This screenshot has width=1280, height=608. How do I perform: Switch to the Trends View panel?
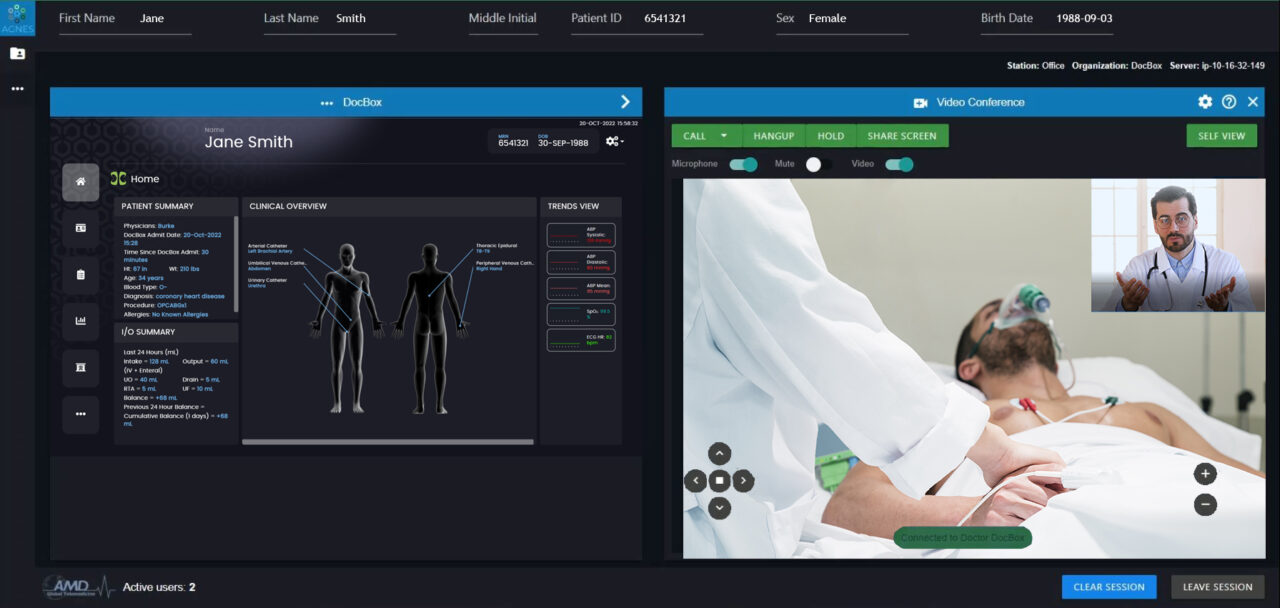point(580,206)
